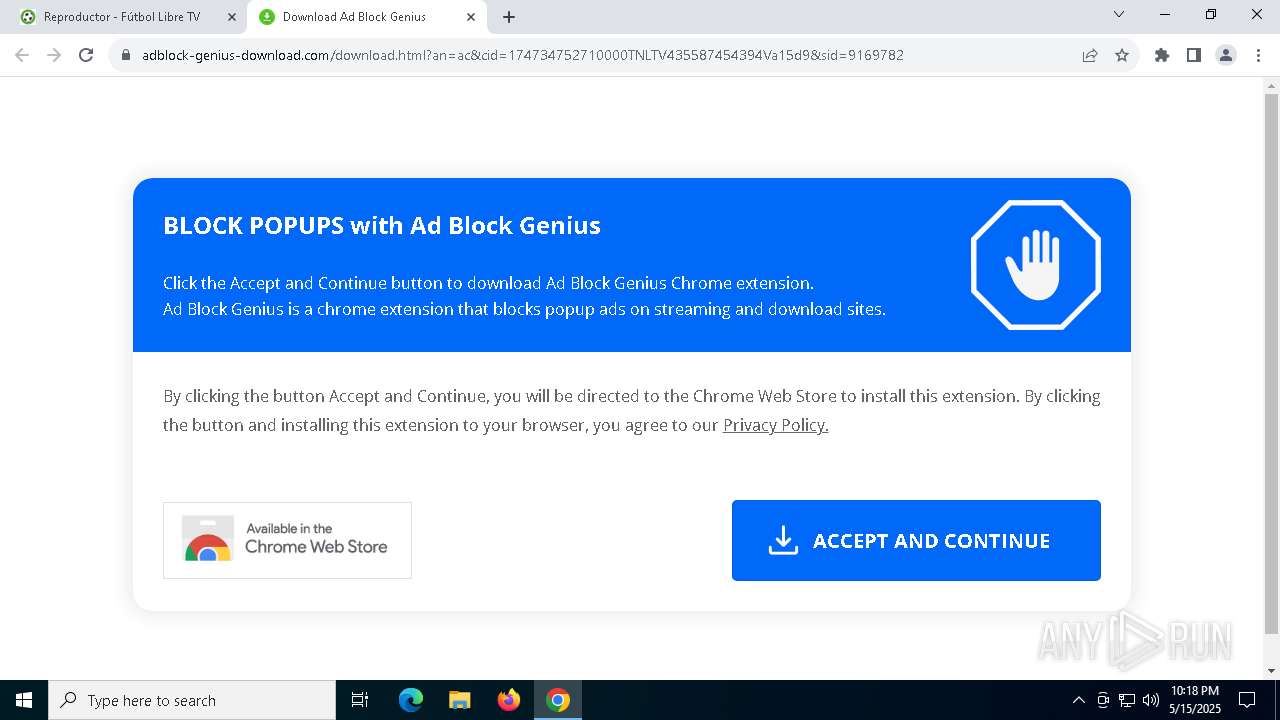1280x720 pixels.
Task: Click the stop-hand octagon logo
Action: 1036,265
